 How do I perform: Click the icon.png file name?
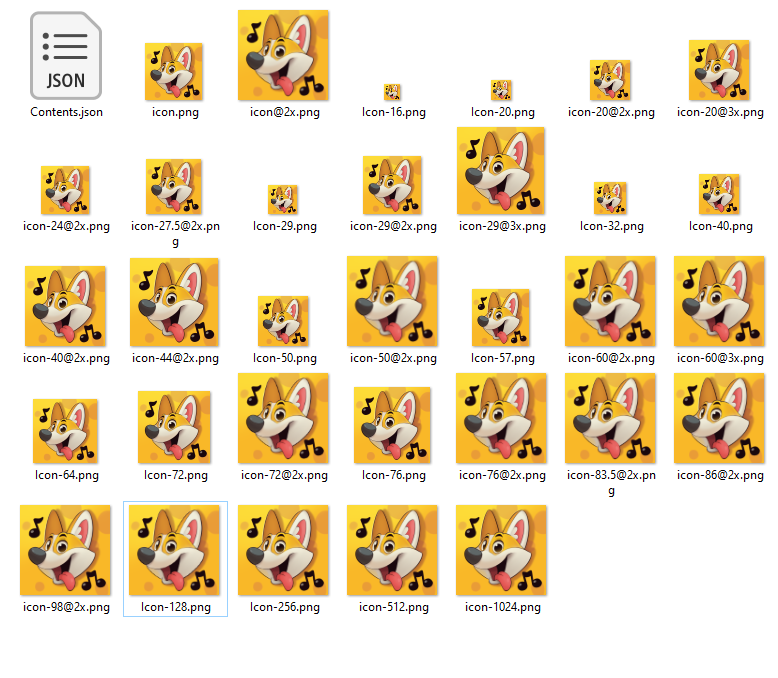coord(175,112)
